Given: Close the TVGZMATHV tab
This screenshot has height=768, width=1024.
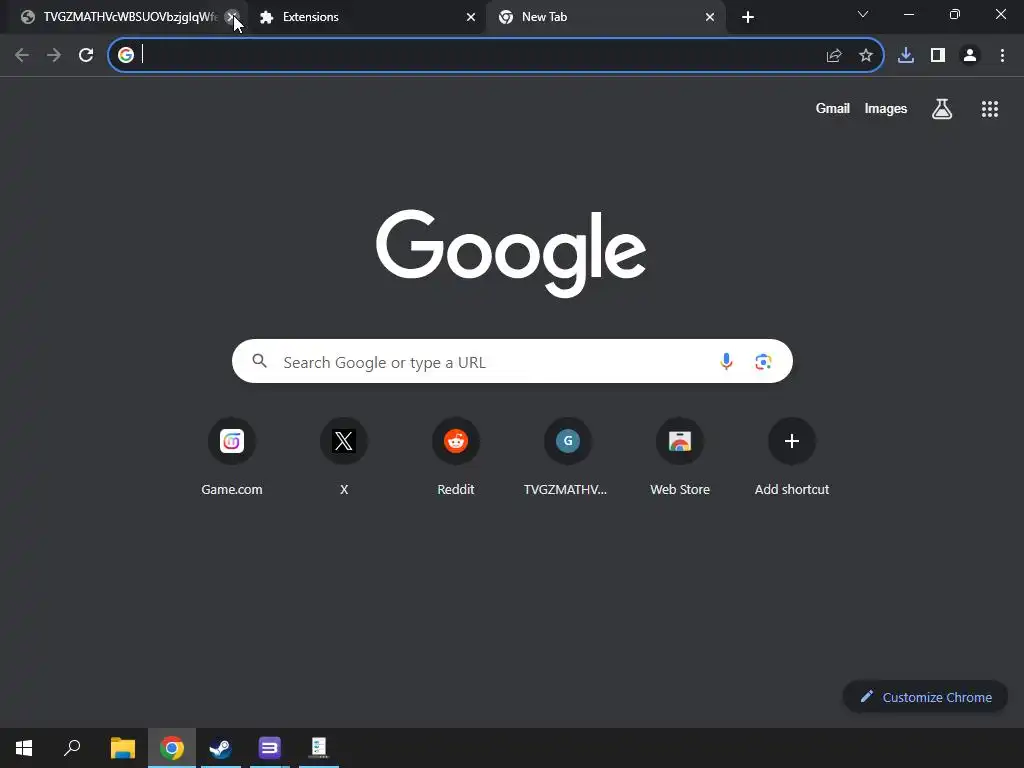Looking at the screenshot, I should pyautogui.click(x=231, y=17).
